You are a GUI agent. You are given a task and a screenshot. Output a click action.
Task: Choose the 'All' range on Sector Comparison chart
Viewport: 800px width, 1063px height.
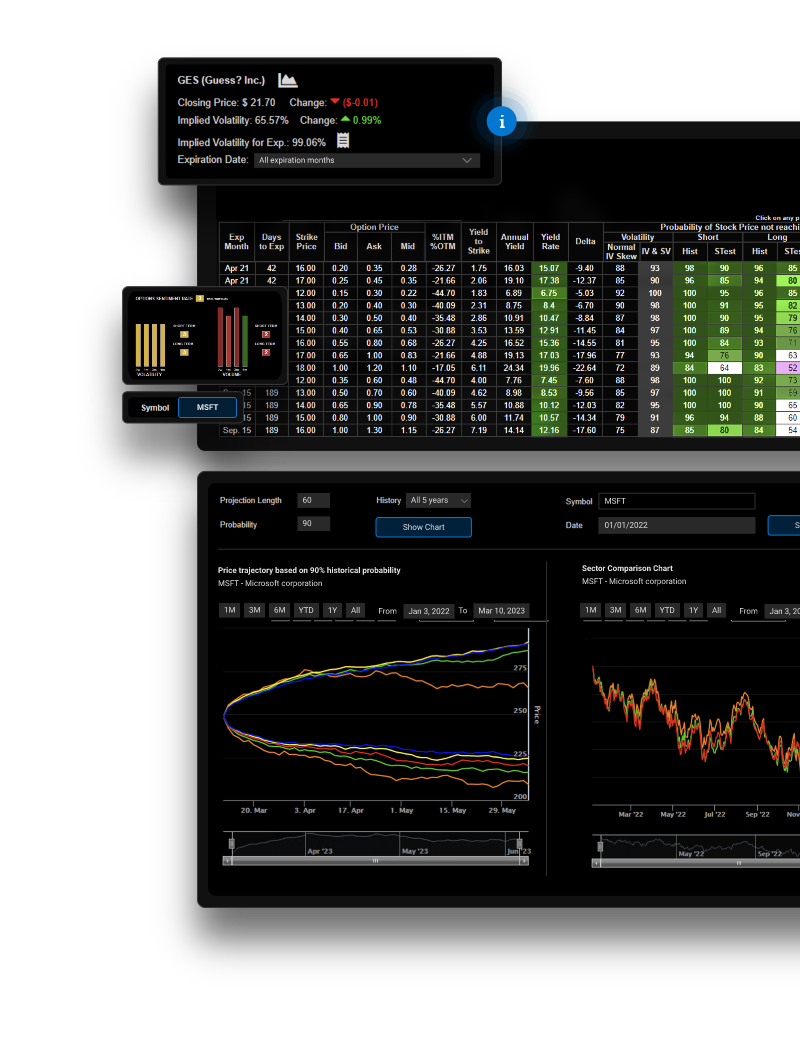(x=716, y=610)
